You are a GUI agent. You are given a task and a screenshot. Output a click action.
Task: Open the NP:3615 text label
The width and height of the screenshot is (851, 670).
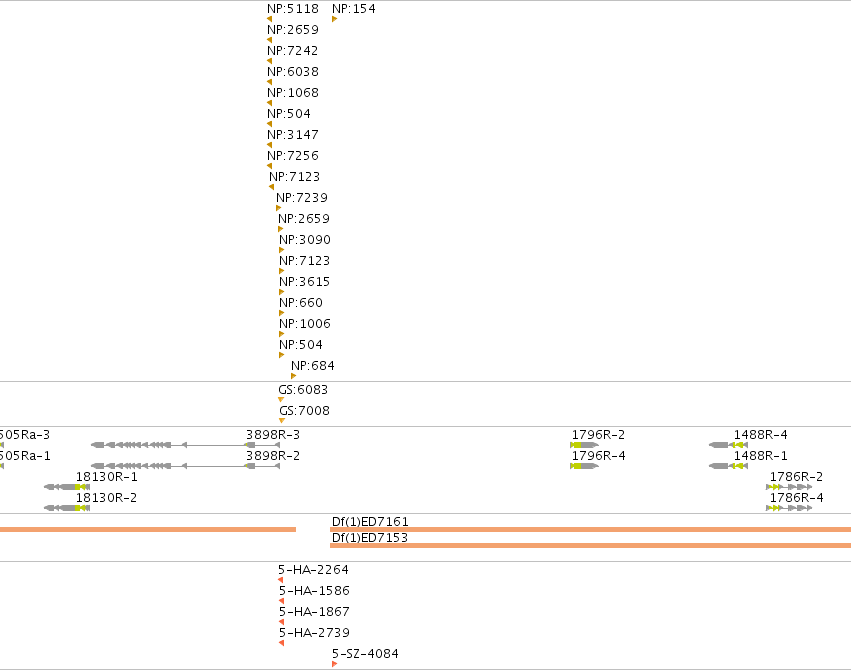click(x=305, y=282)
